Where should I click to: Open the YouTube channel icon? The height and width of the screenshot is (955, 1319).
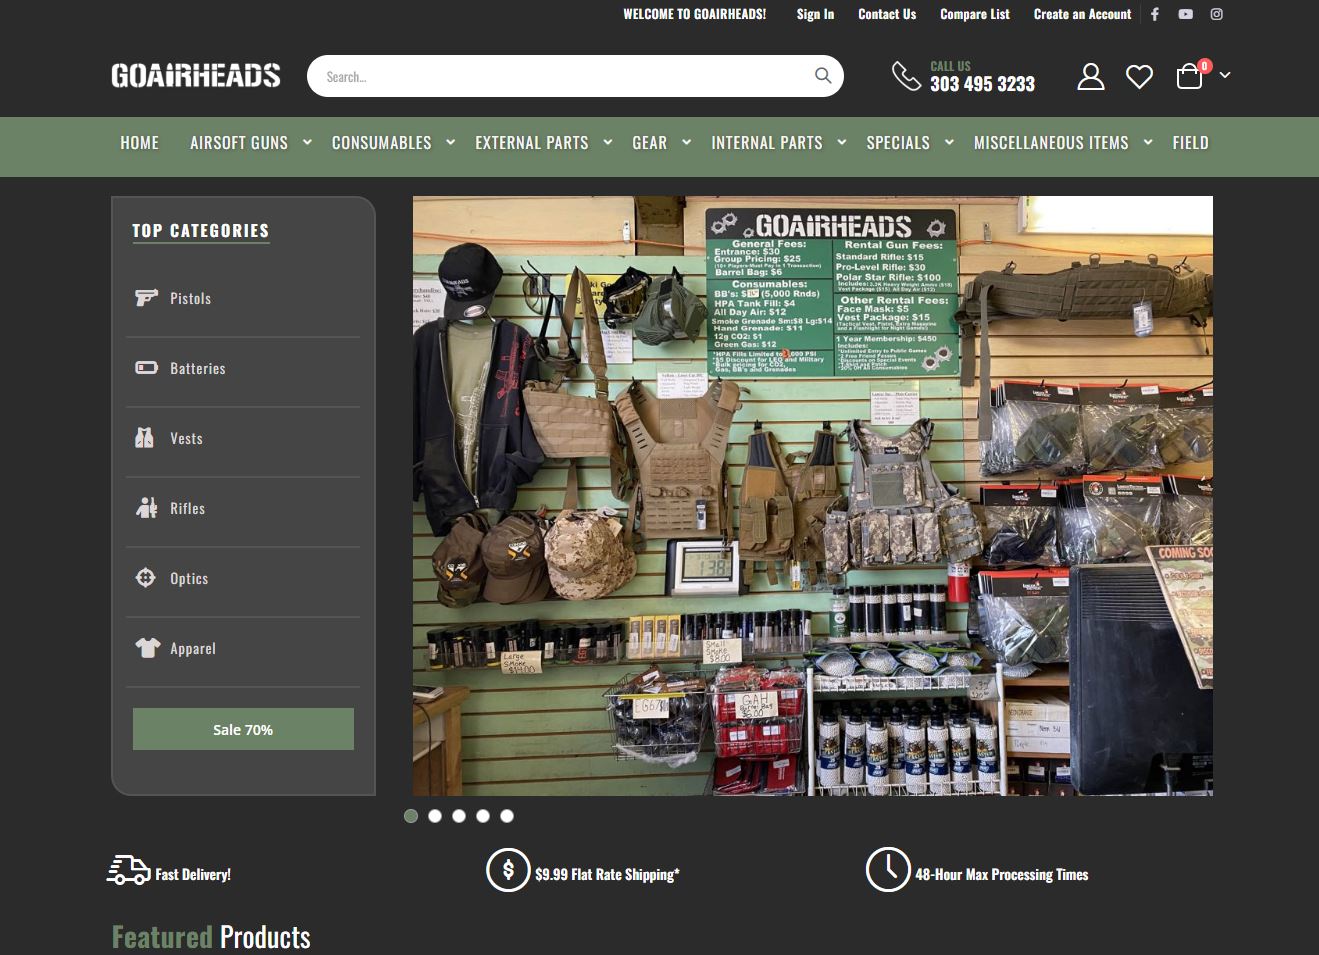[x=1185, y=14]
